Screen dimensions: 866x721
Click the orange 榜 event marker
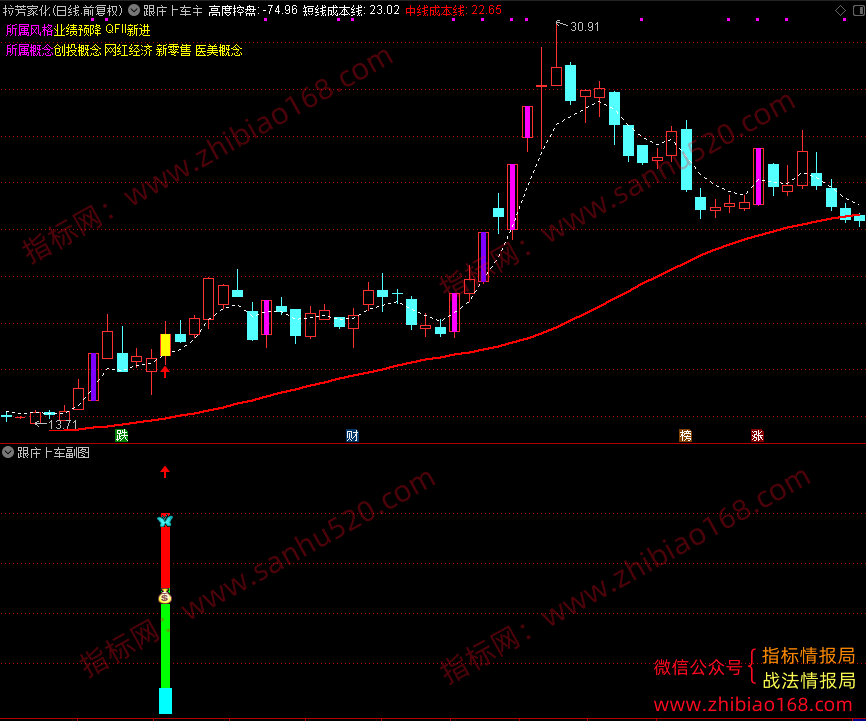(685, 435)
